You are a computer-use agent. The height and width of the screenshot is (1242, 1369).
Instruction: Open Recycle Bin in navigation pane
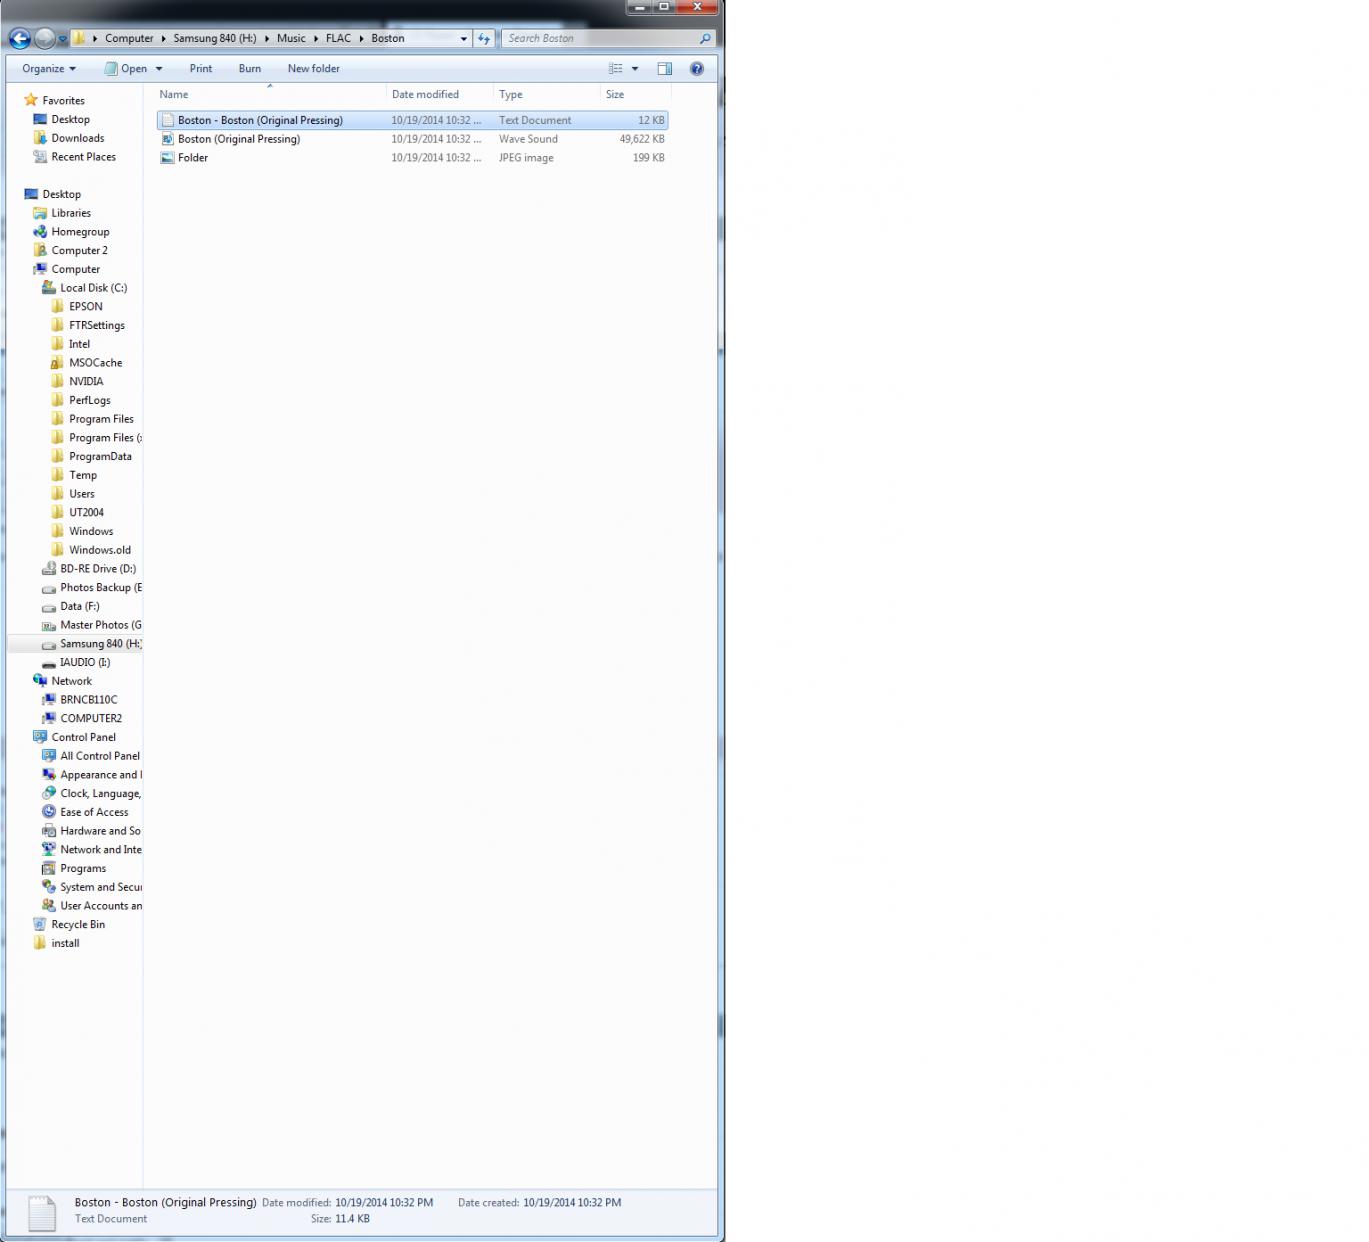(x=77, y=925)
